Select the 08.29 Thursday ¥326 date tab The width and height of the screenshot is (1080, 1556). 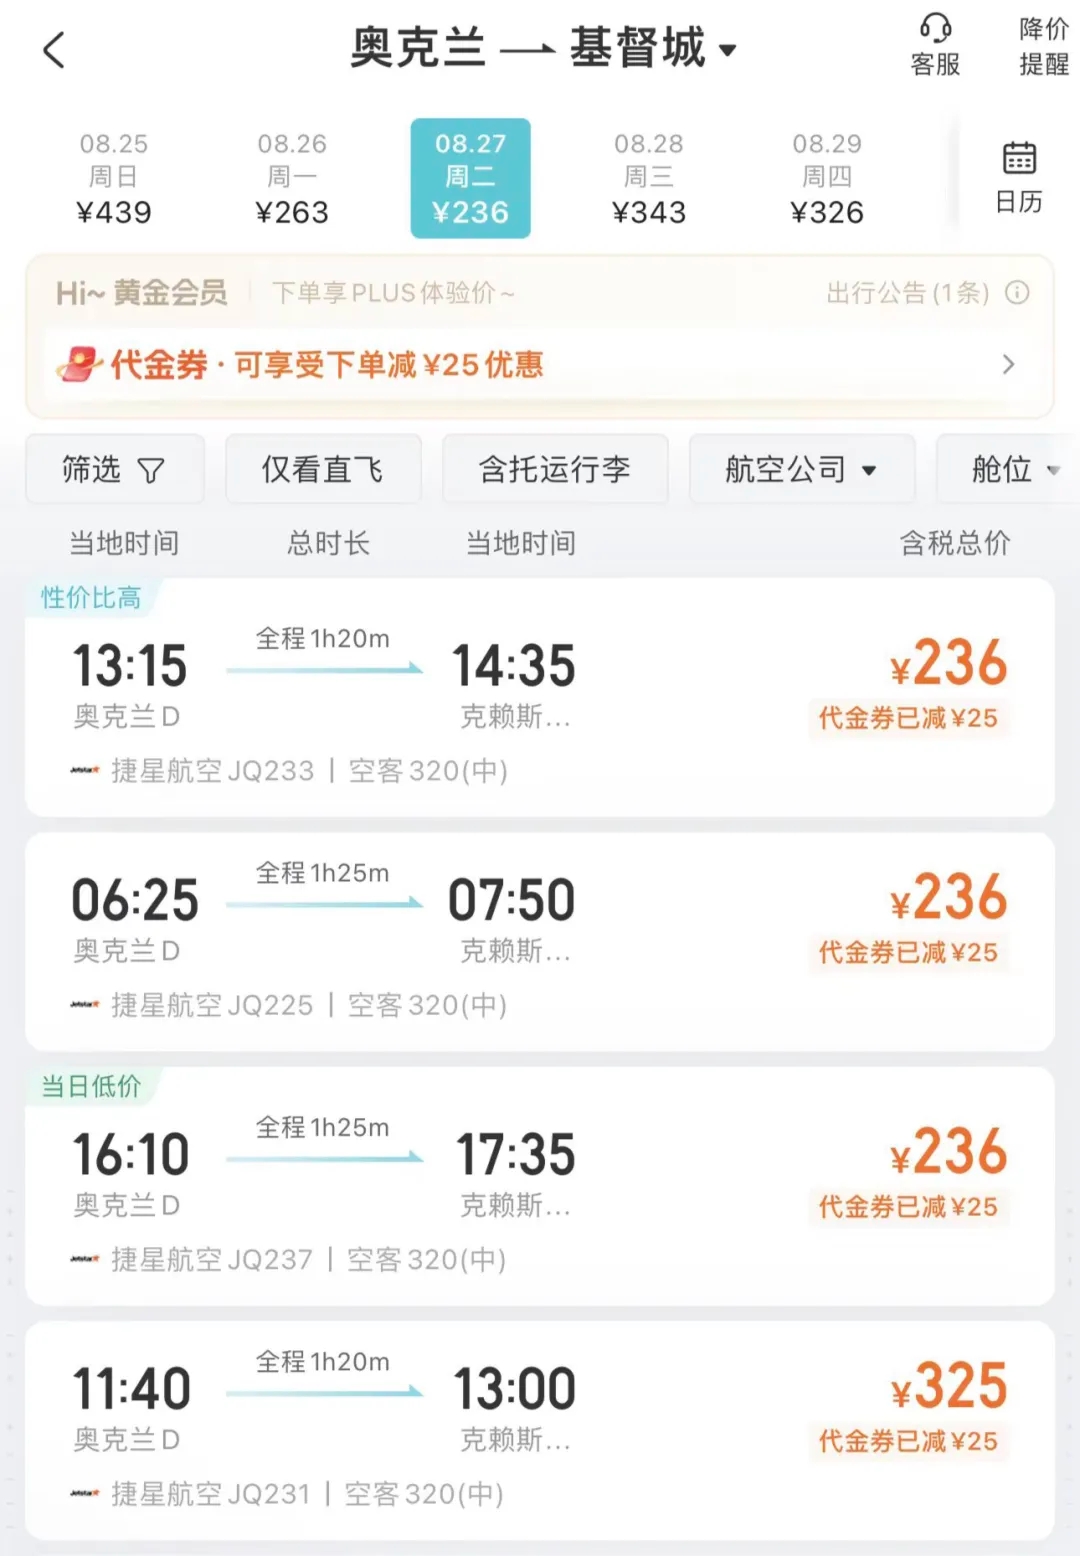tap(827, 178)
